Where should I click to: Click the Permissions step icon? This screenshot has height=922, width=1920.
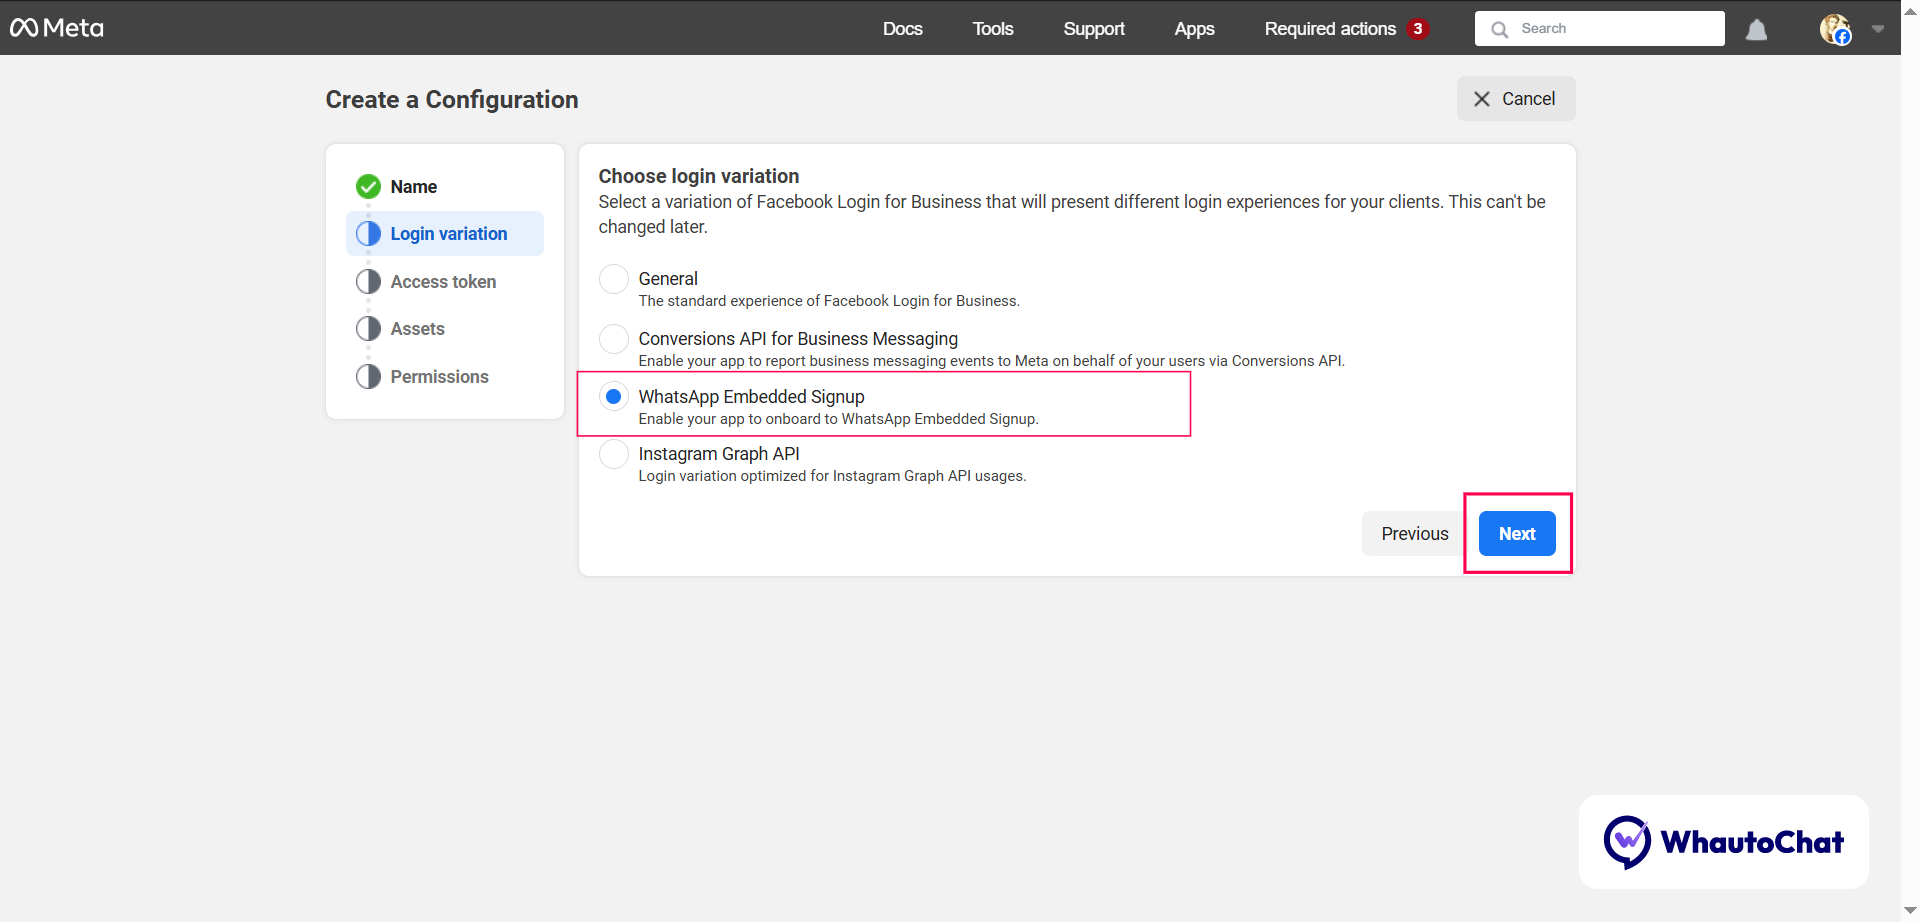(368, 376)
